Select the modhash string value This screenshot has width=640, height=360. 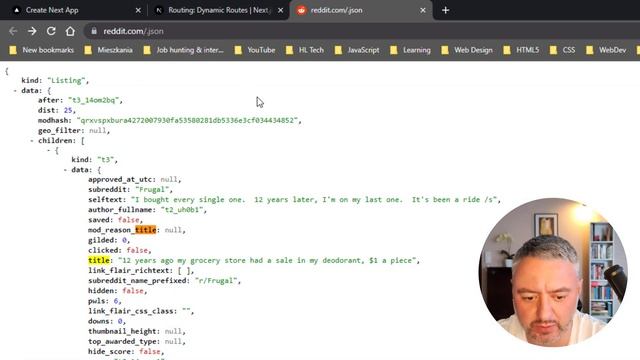(187, 120)
